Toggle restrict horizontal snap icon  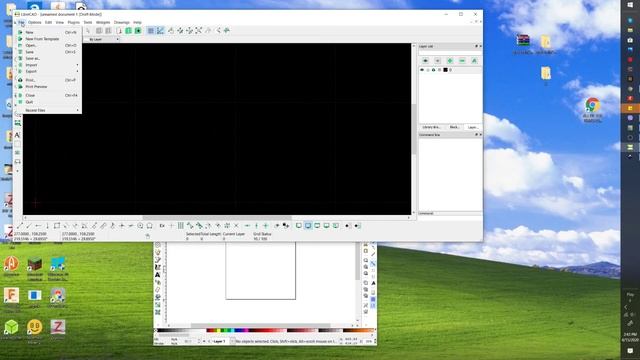(x=247, y=226)
